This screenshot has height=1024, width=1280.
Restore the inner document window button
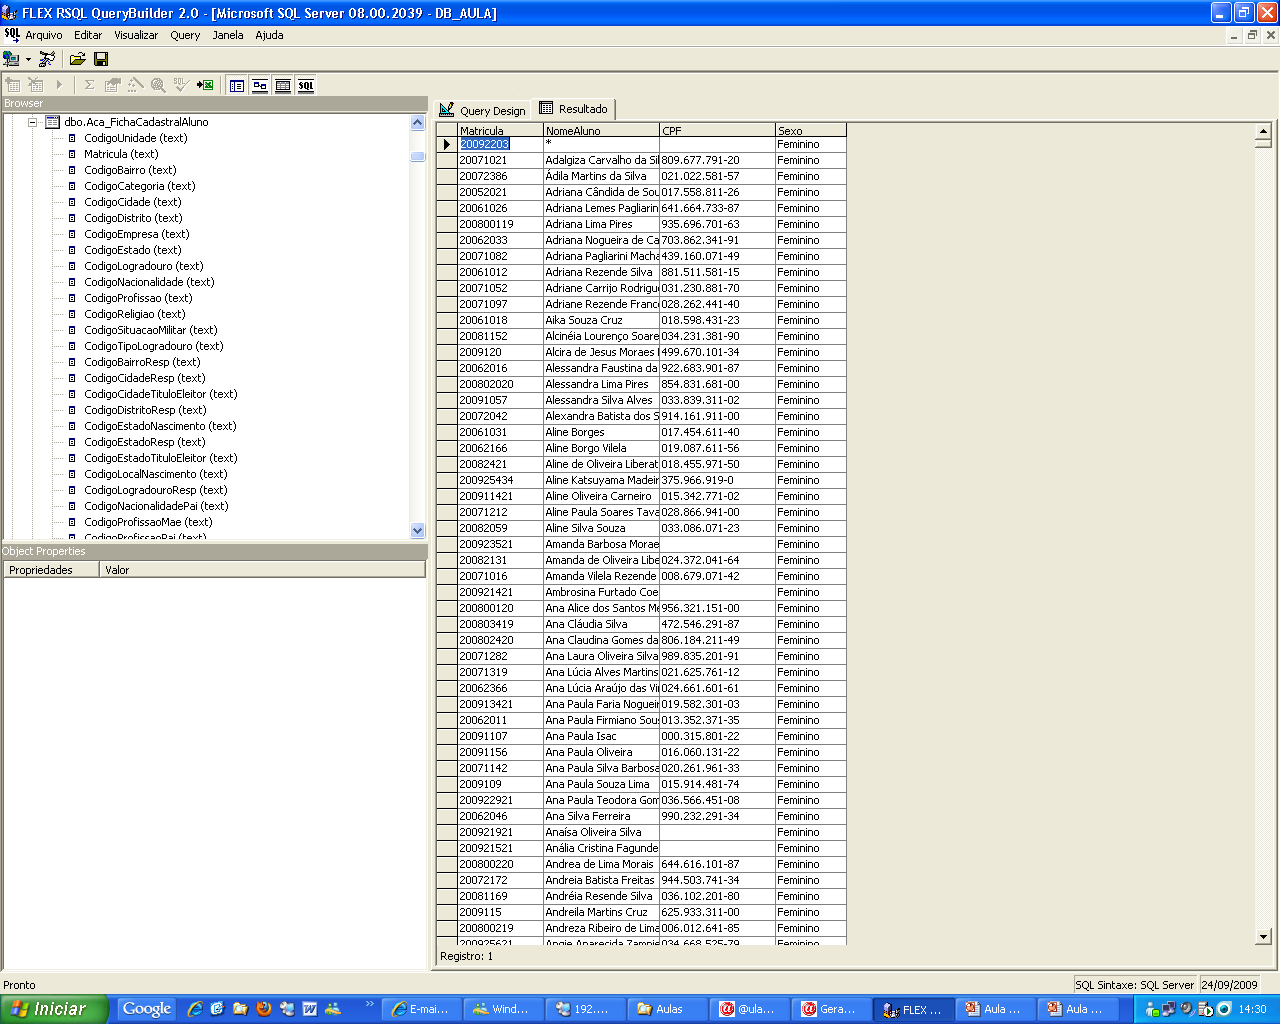click(x=1252, y=35)
